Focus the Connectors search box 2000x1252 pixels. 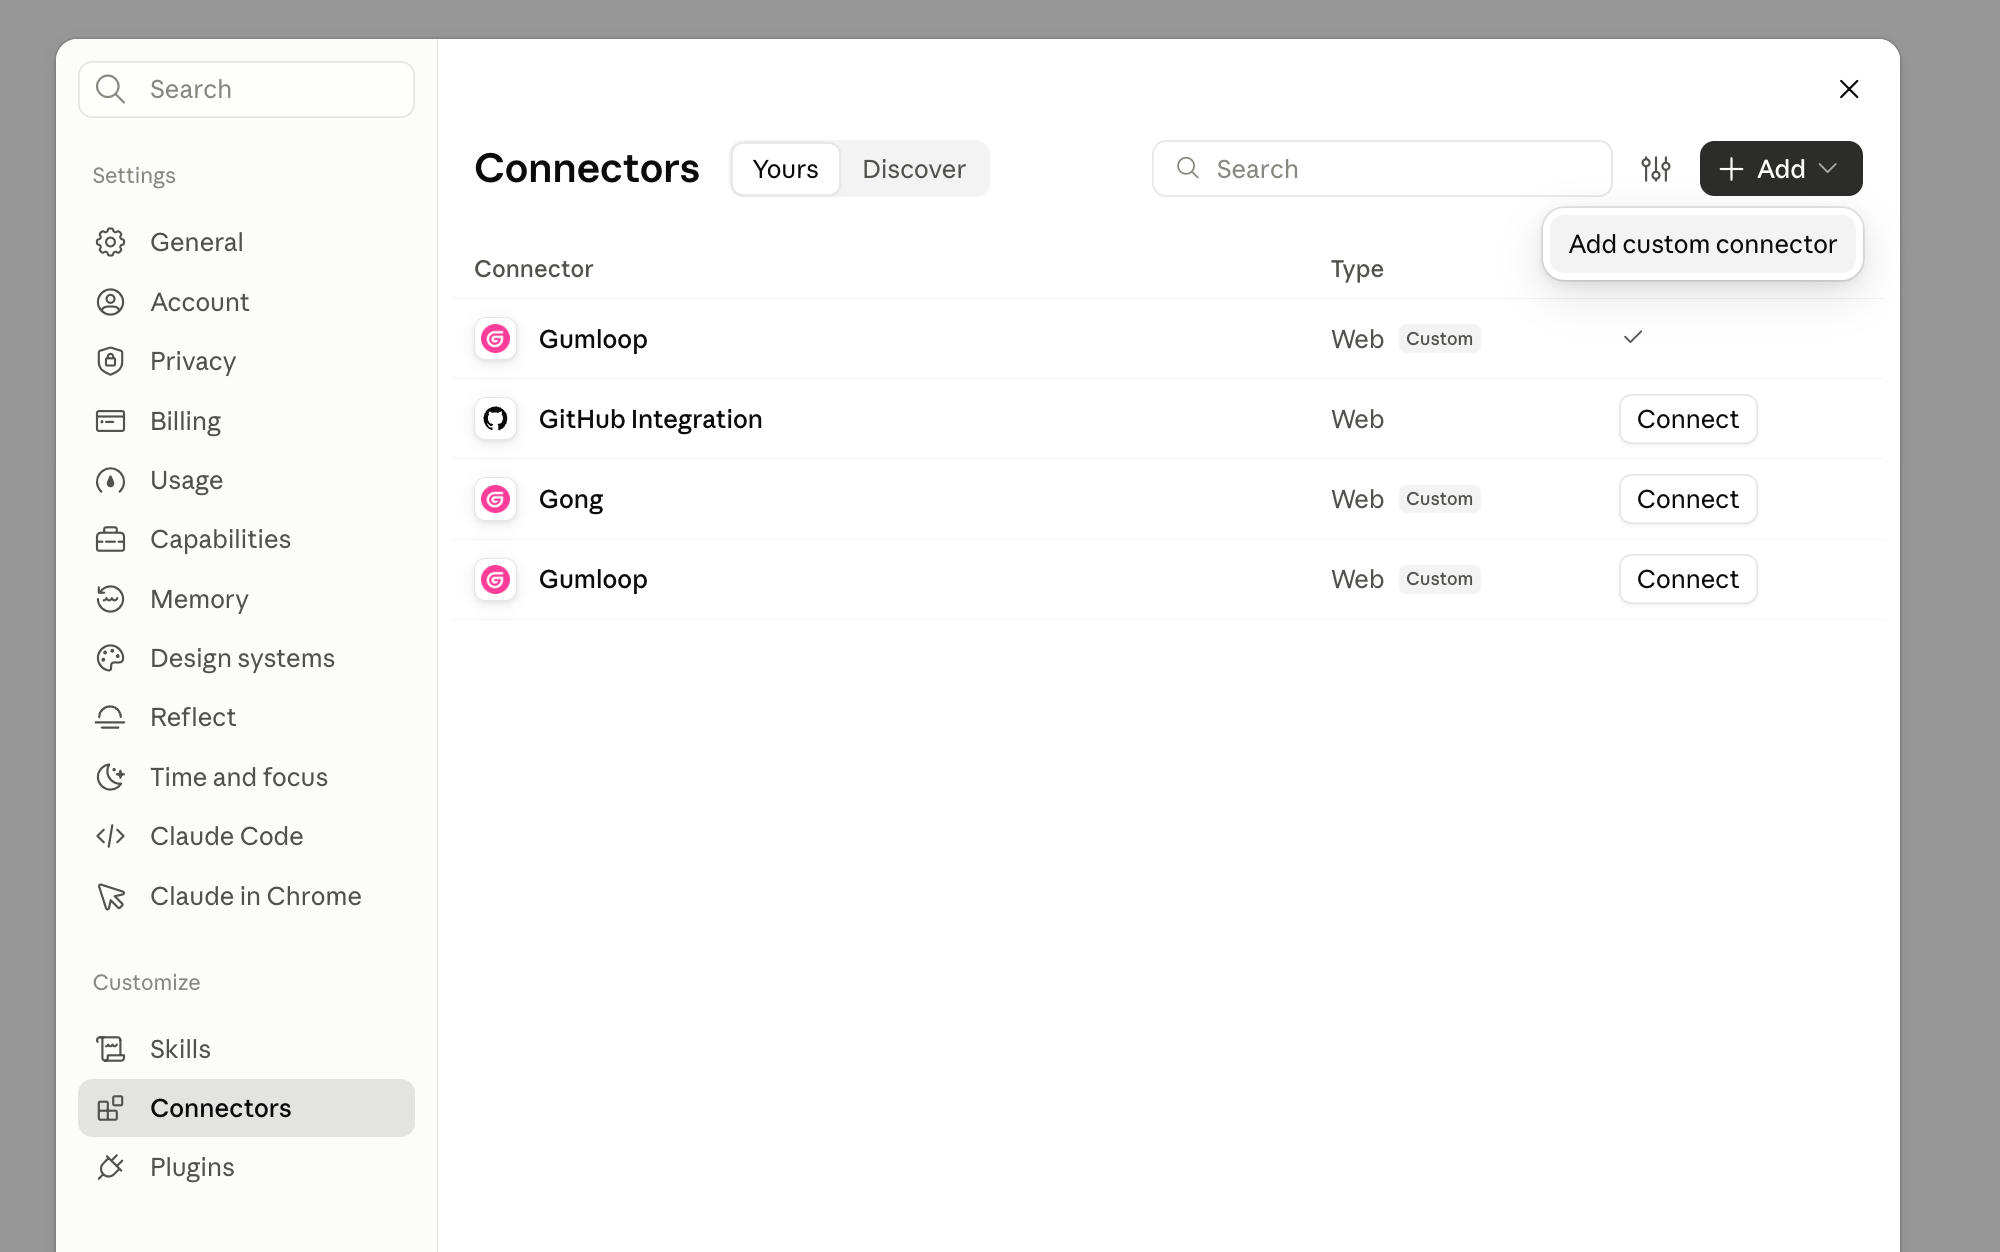point(1381,169)
